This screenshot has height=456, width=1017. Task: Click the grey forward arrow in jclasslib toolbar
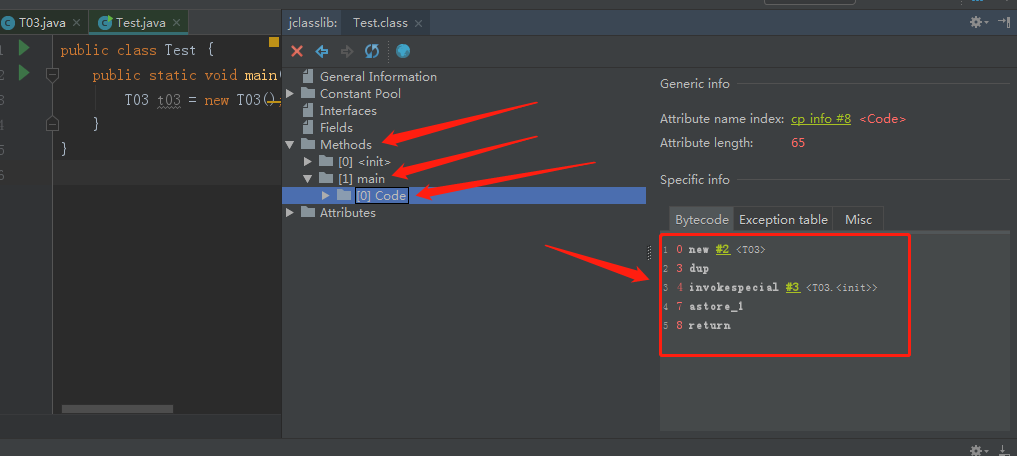(x=347, y=51)
